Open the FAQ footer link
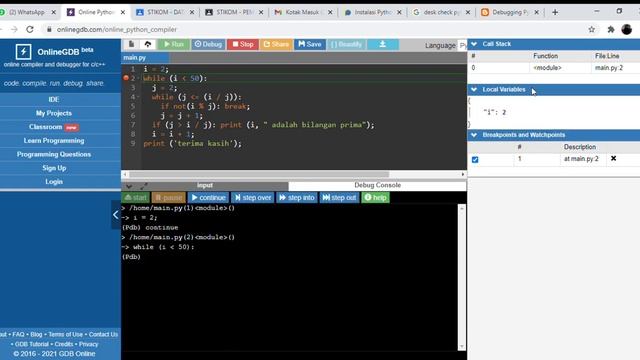Screen dimensions: 640x360 [x=18, y=334]
